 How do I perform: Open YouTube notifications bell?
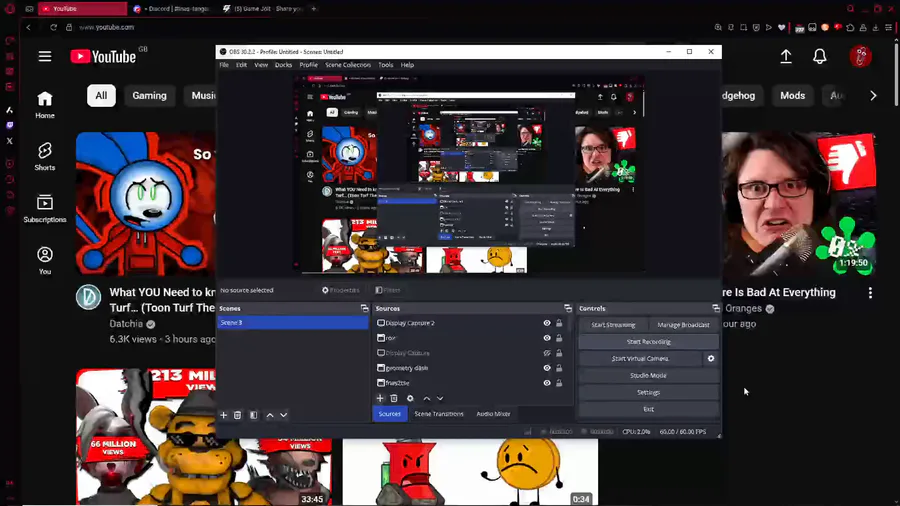tap(820, 56)
